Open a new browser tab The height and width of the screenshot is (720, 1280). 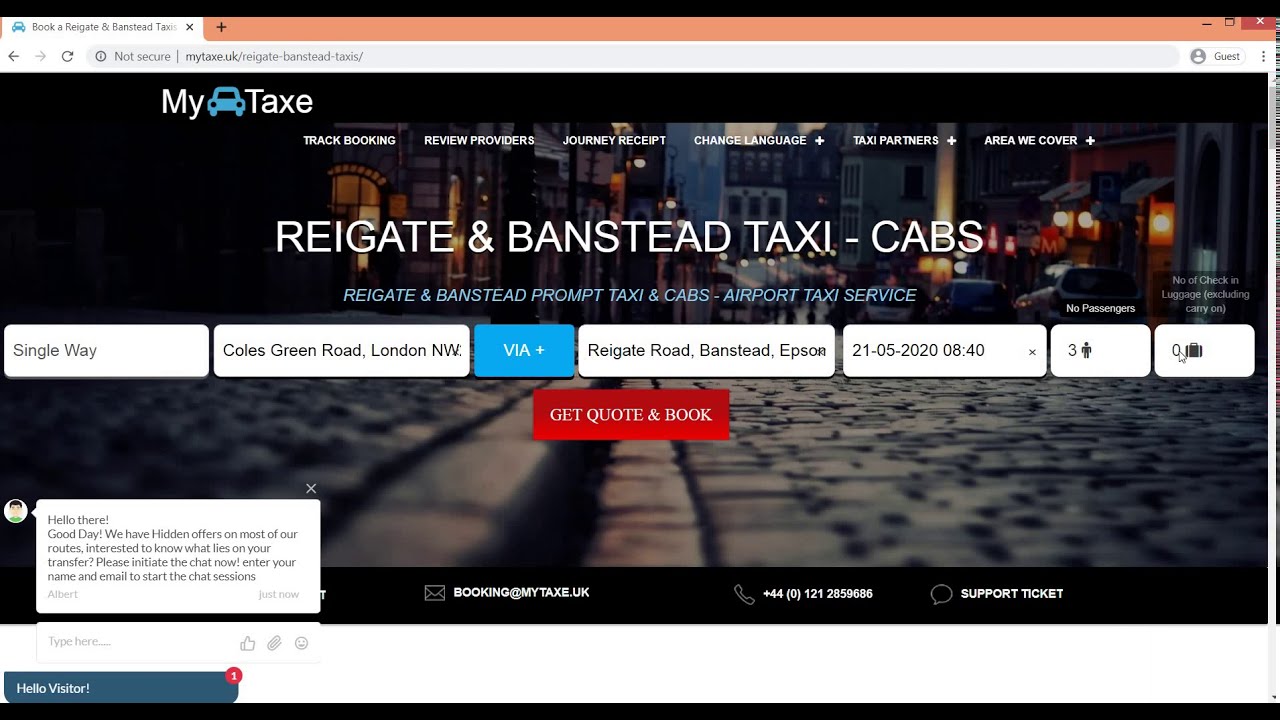click(221, 27)
